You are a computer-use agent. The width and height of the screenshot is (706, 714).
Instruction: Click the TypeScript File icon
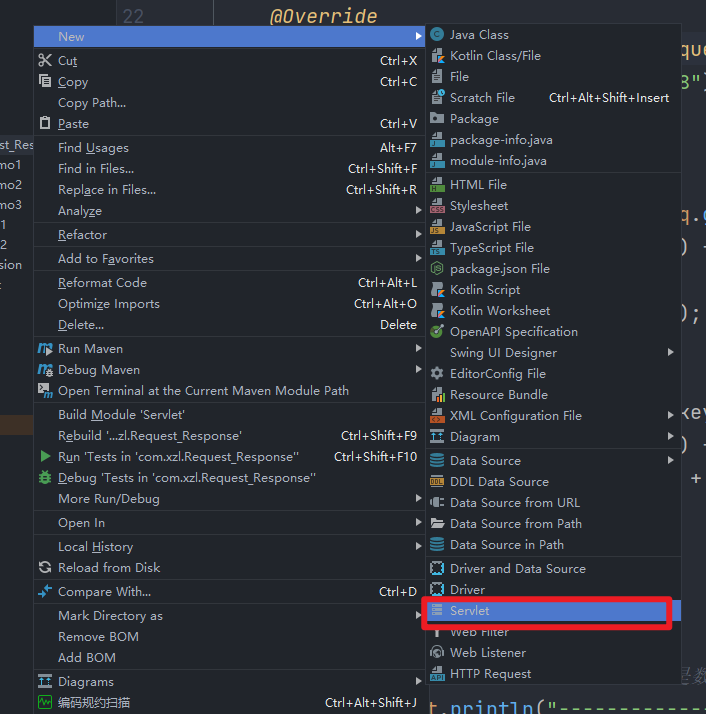pos(437,248)
